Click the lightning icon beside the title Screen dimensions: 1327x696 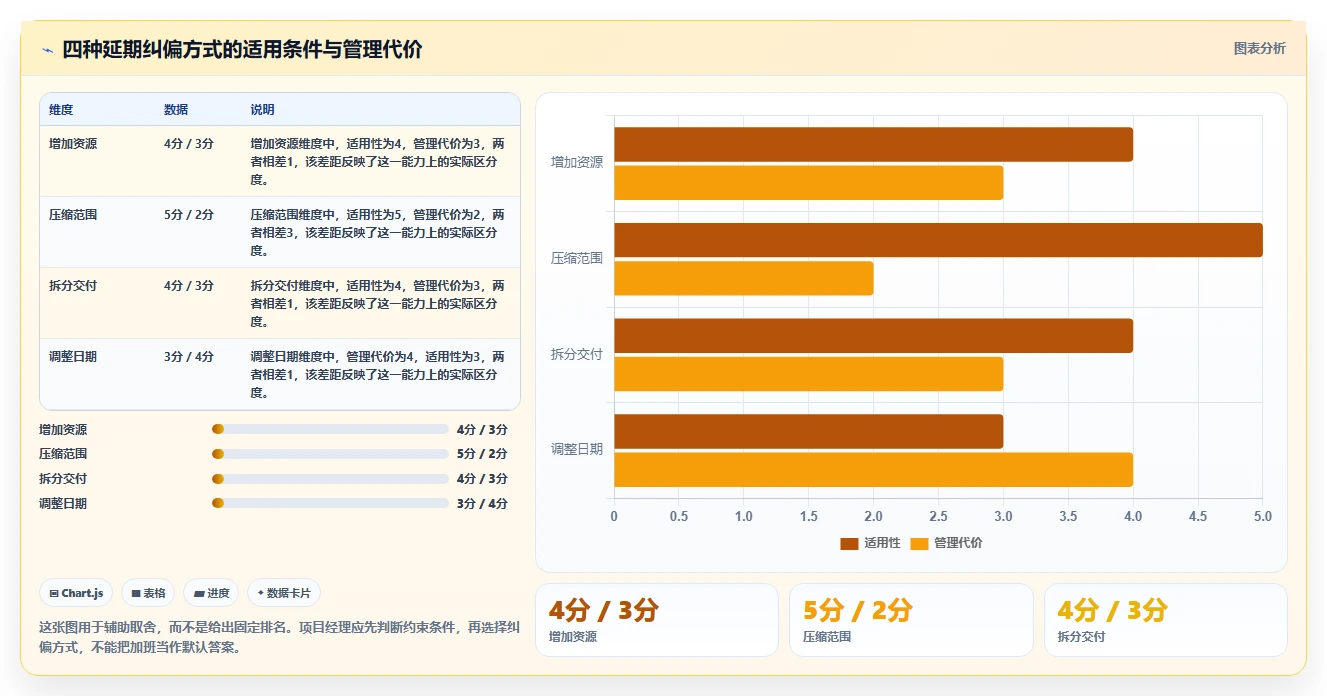[47, 50]
